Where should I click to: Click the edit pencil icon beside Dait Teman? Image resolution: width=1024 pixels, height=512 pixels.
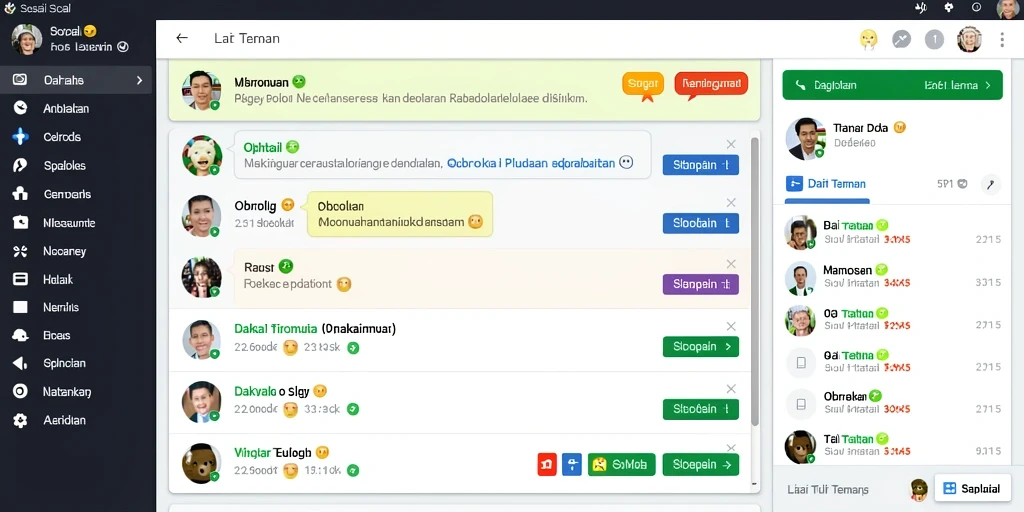click(991, 185)
